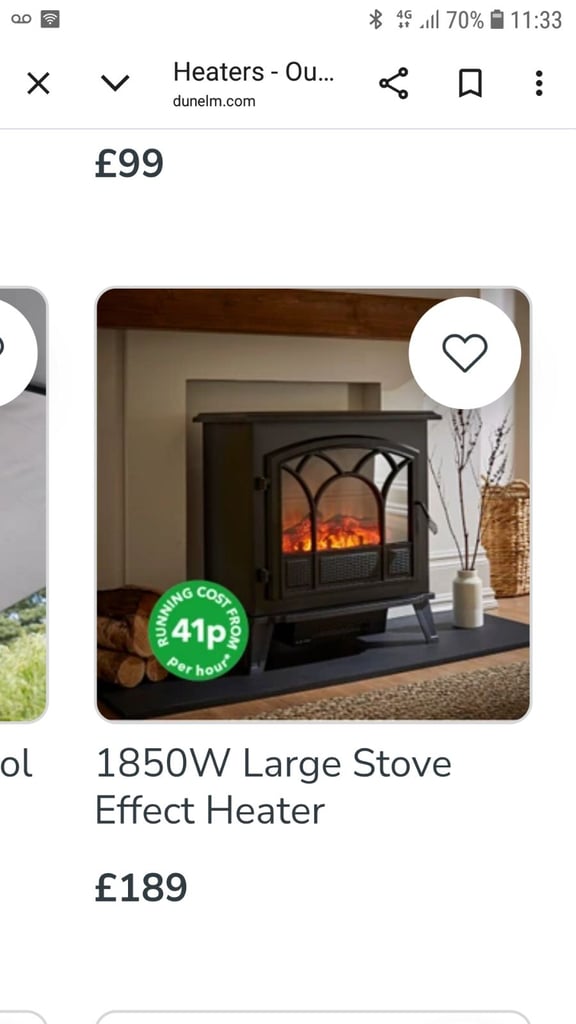This screenshot has width=576, height=1024.
Task: Tap the Heaters page title
Action: (253, 72)
